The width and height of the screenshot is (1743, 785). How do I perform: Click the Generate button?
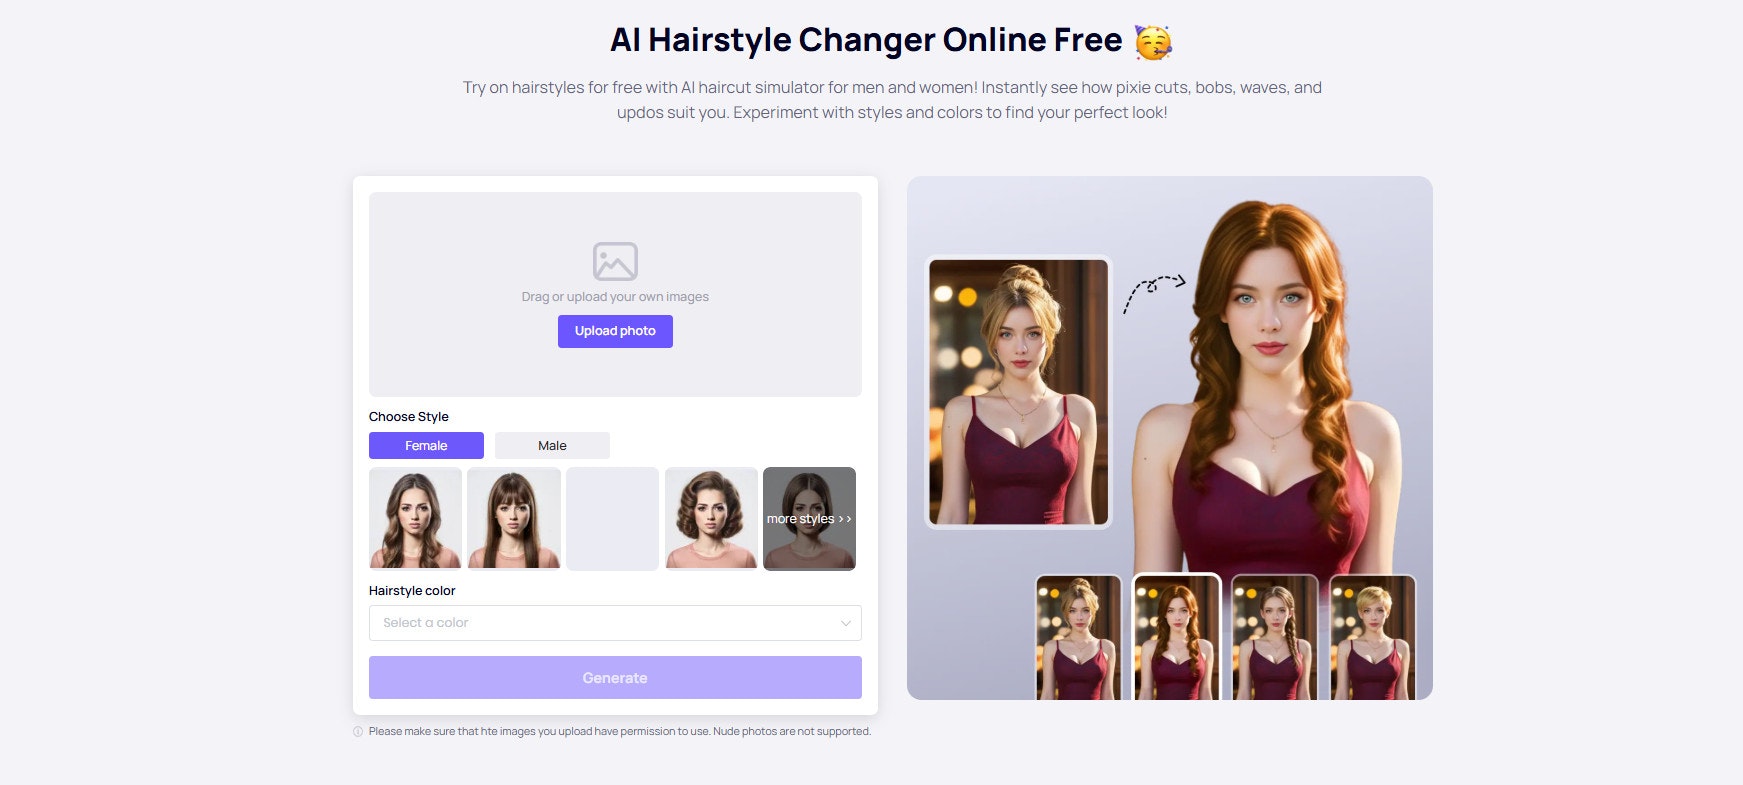[615, 677]
